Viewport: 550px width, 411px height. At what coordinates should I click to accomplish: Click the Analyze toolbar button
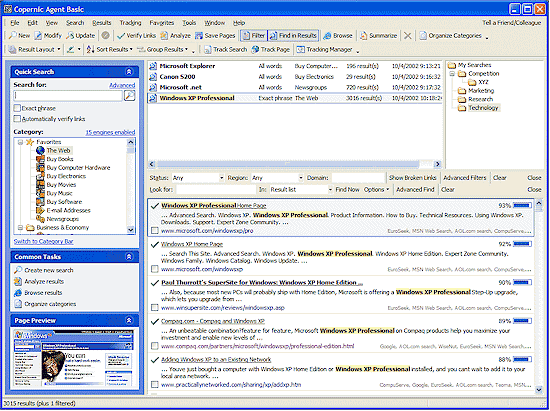pos(175,35)
